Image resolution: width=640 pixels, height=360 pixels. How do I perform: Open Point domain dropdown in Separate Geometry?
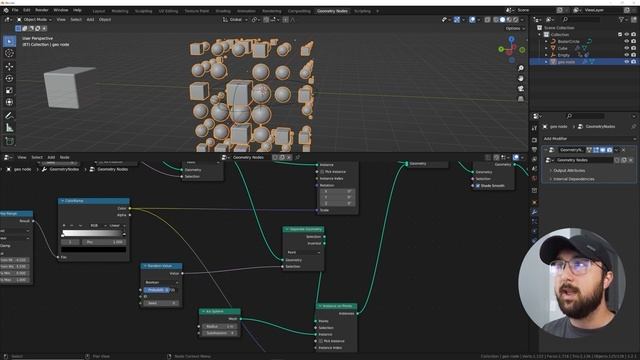point(304,253)
